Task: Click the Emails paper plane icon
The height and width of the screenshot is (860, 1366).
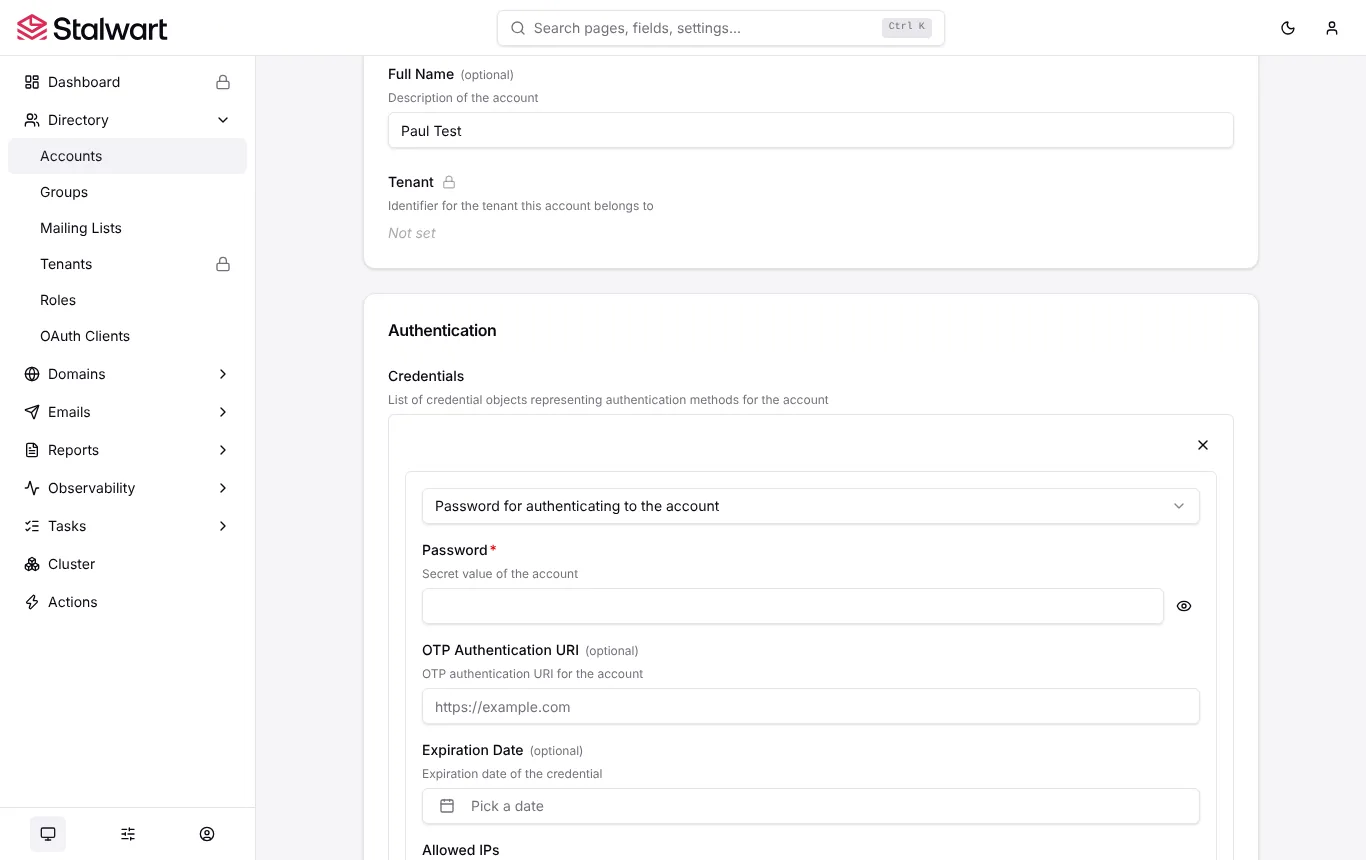Action: point(32,412)
